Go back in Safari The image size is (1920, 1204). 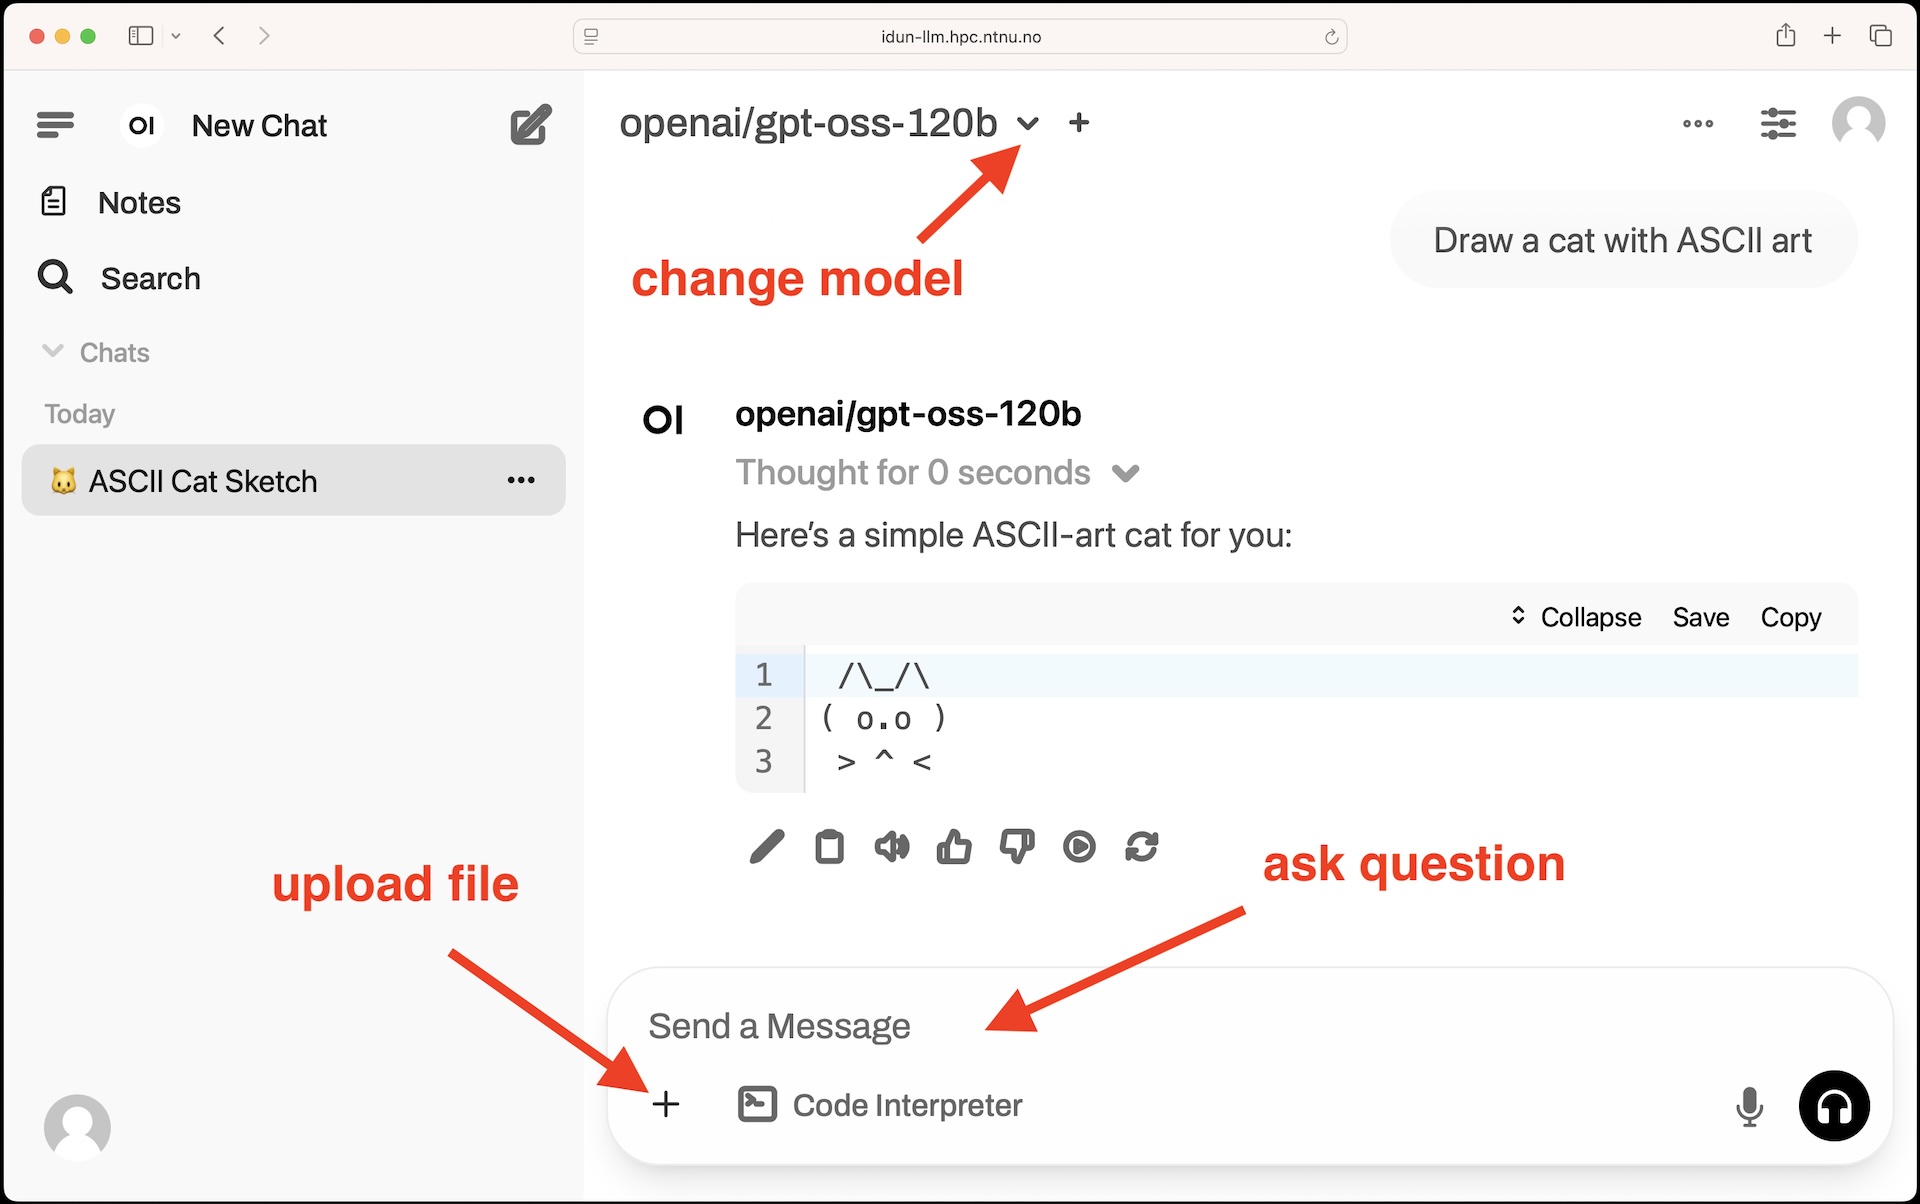coord(219,36)
